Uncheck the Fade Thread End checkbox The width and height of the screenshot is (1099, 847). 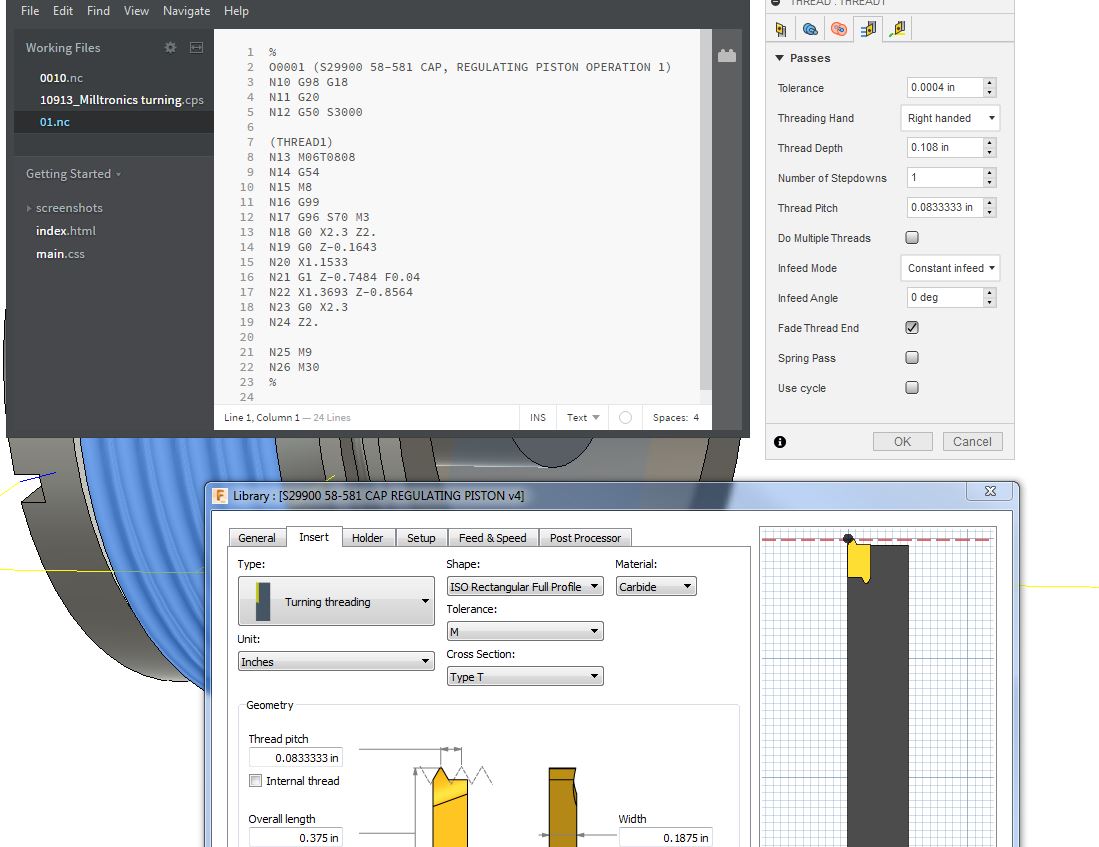(x=912, y=327)
